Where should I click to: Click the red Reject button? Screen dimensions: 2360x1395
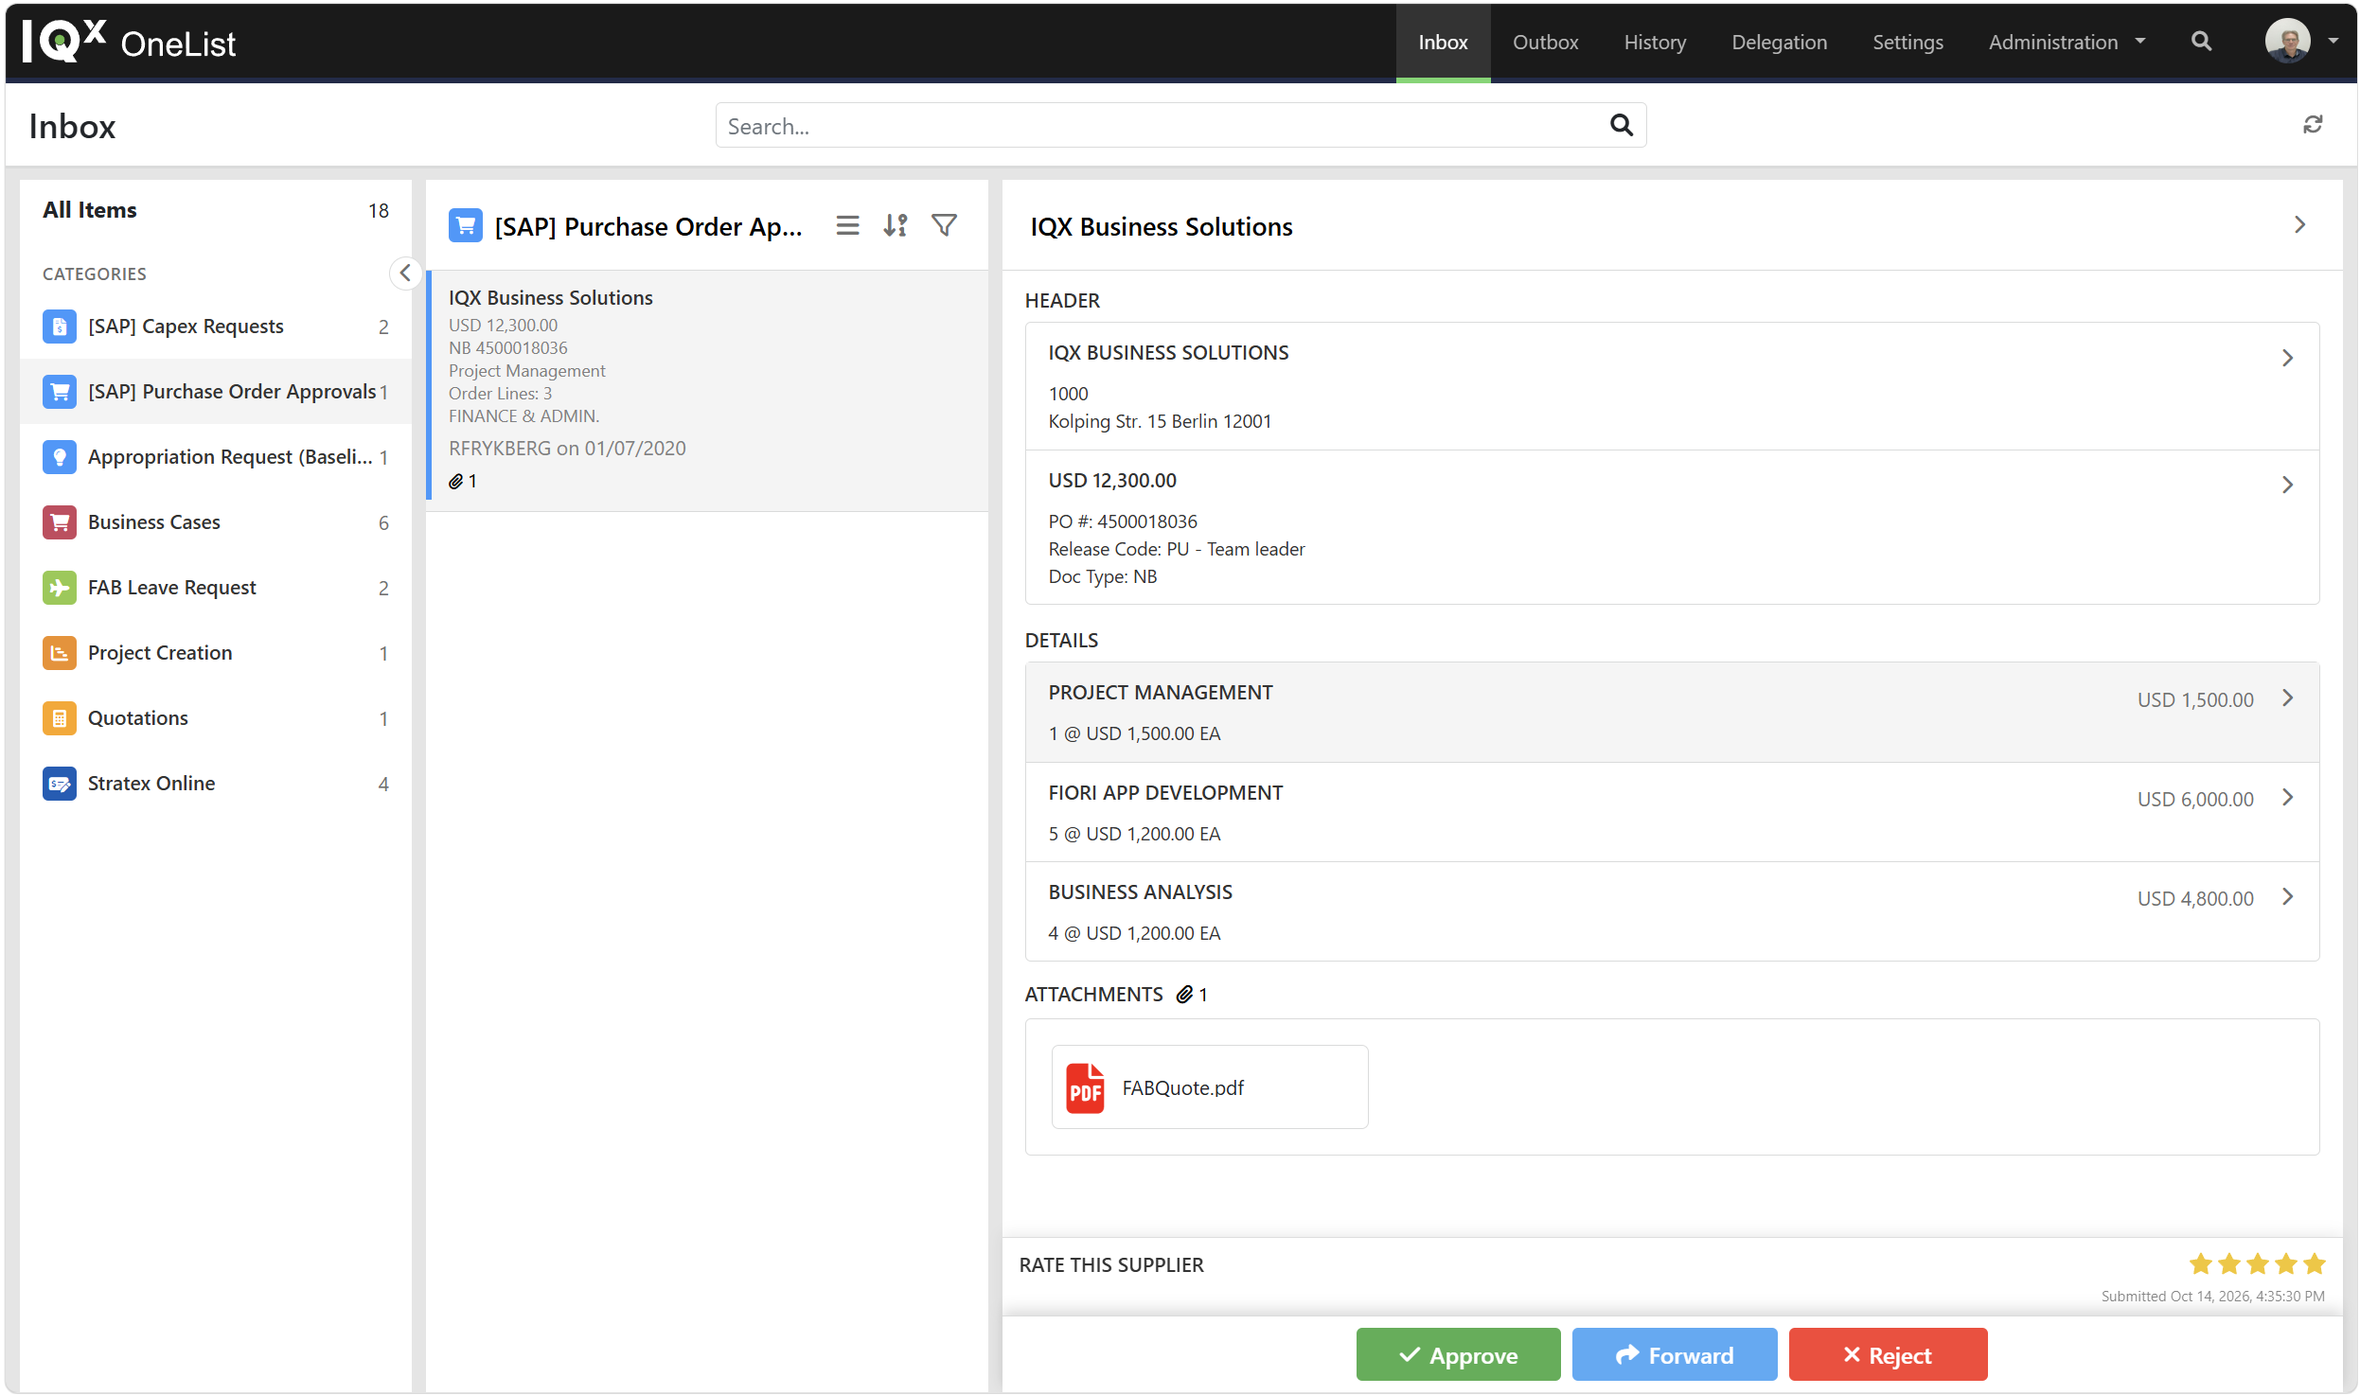tap(1887, 1354)
